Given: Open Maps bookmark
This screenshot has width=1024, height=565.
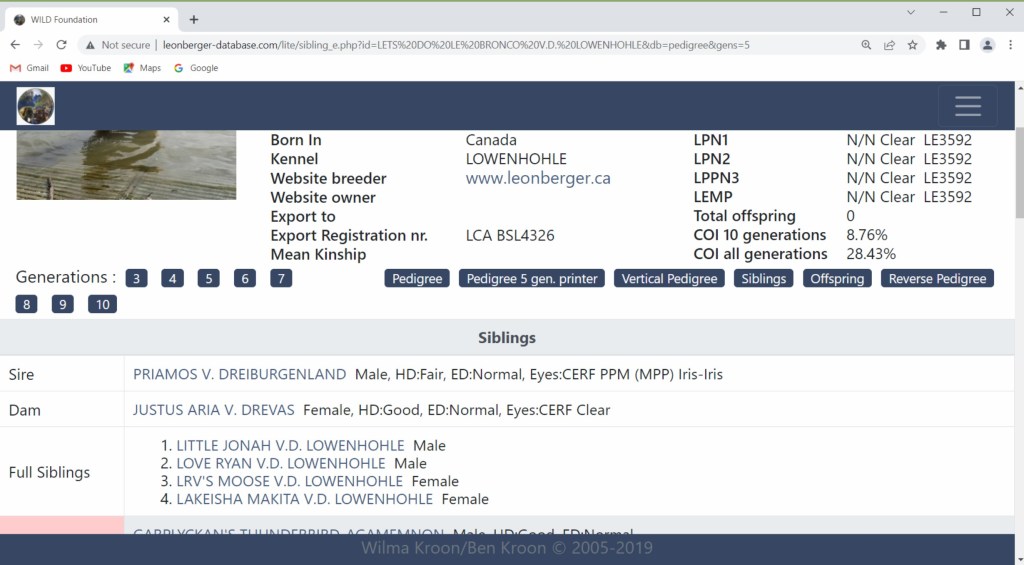Looking at the screenshot, I should click(142, 68).
